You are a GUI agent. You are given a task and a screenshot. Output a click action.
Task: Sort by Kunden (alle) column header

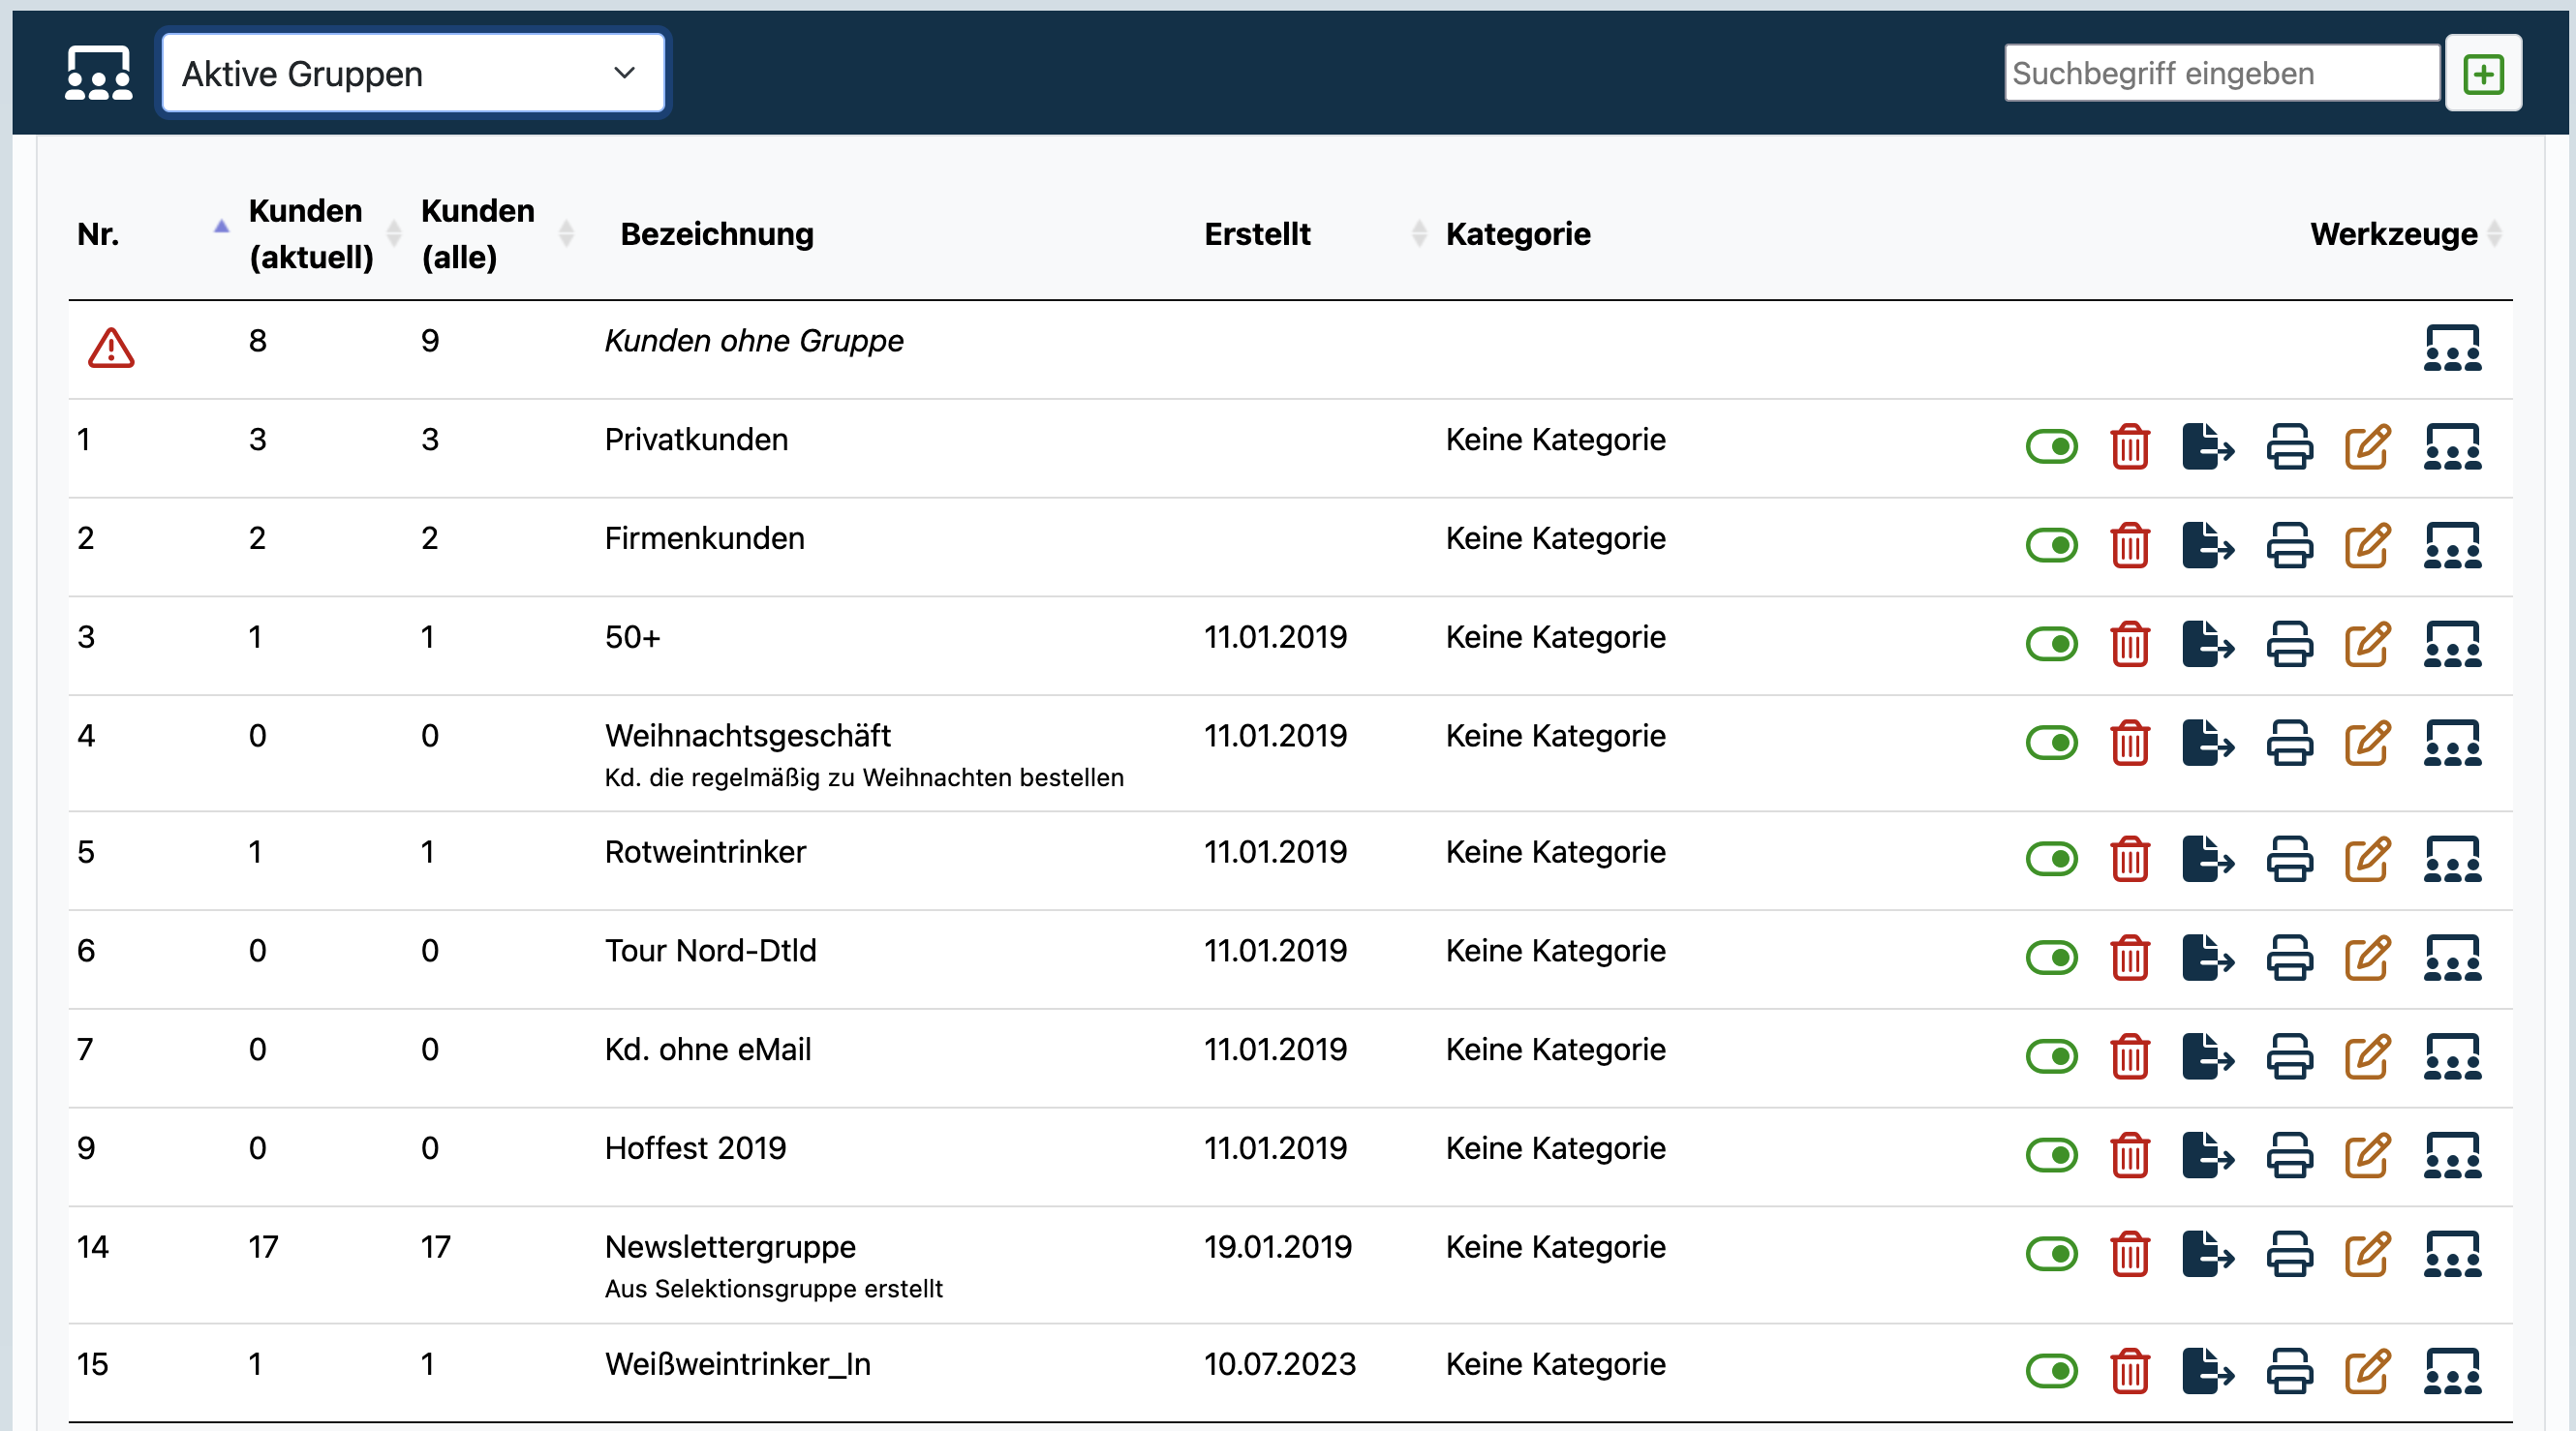tap(477, 234)
